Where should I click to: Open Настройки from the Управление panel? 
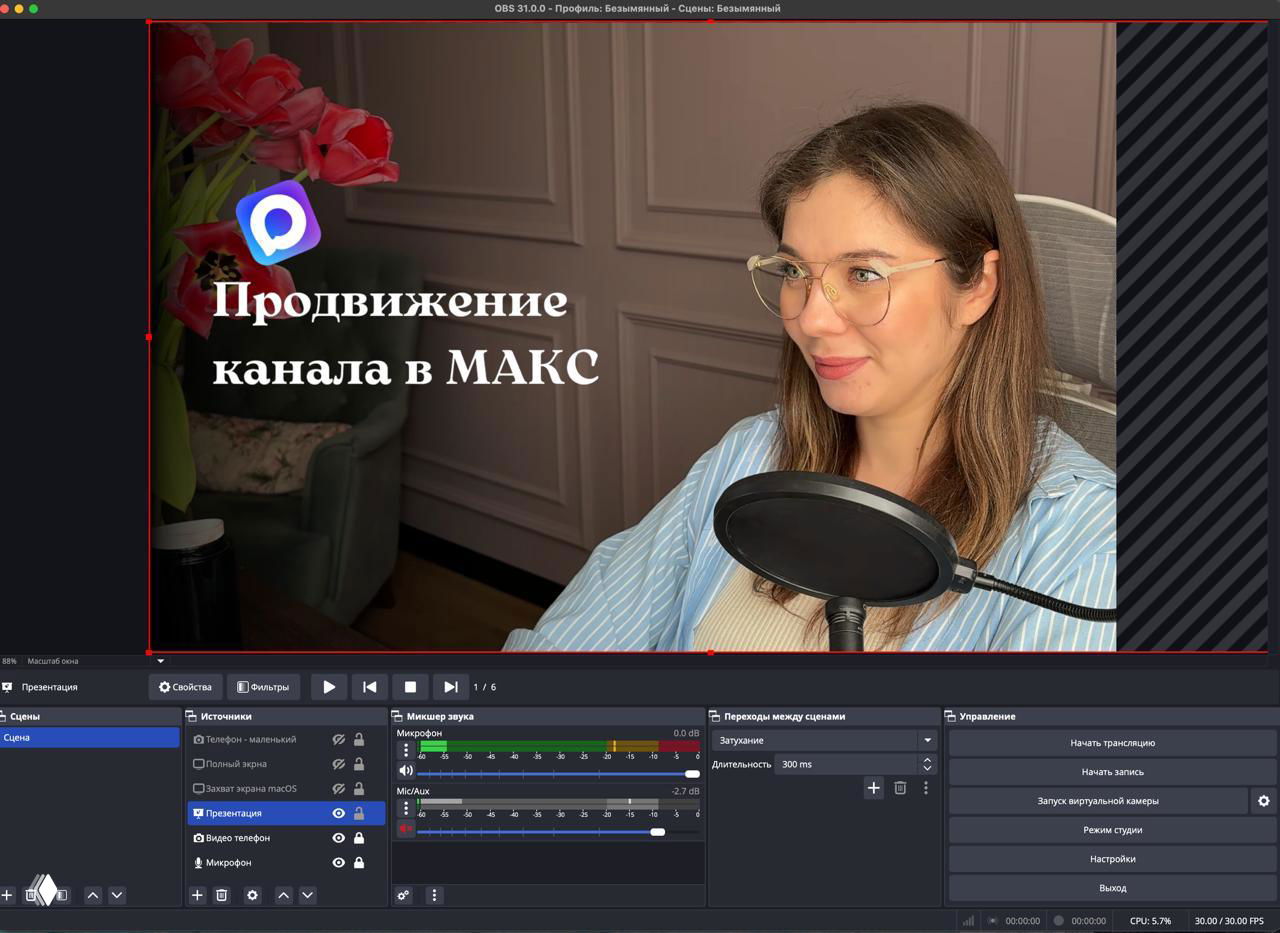[x=1112, y=858]
